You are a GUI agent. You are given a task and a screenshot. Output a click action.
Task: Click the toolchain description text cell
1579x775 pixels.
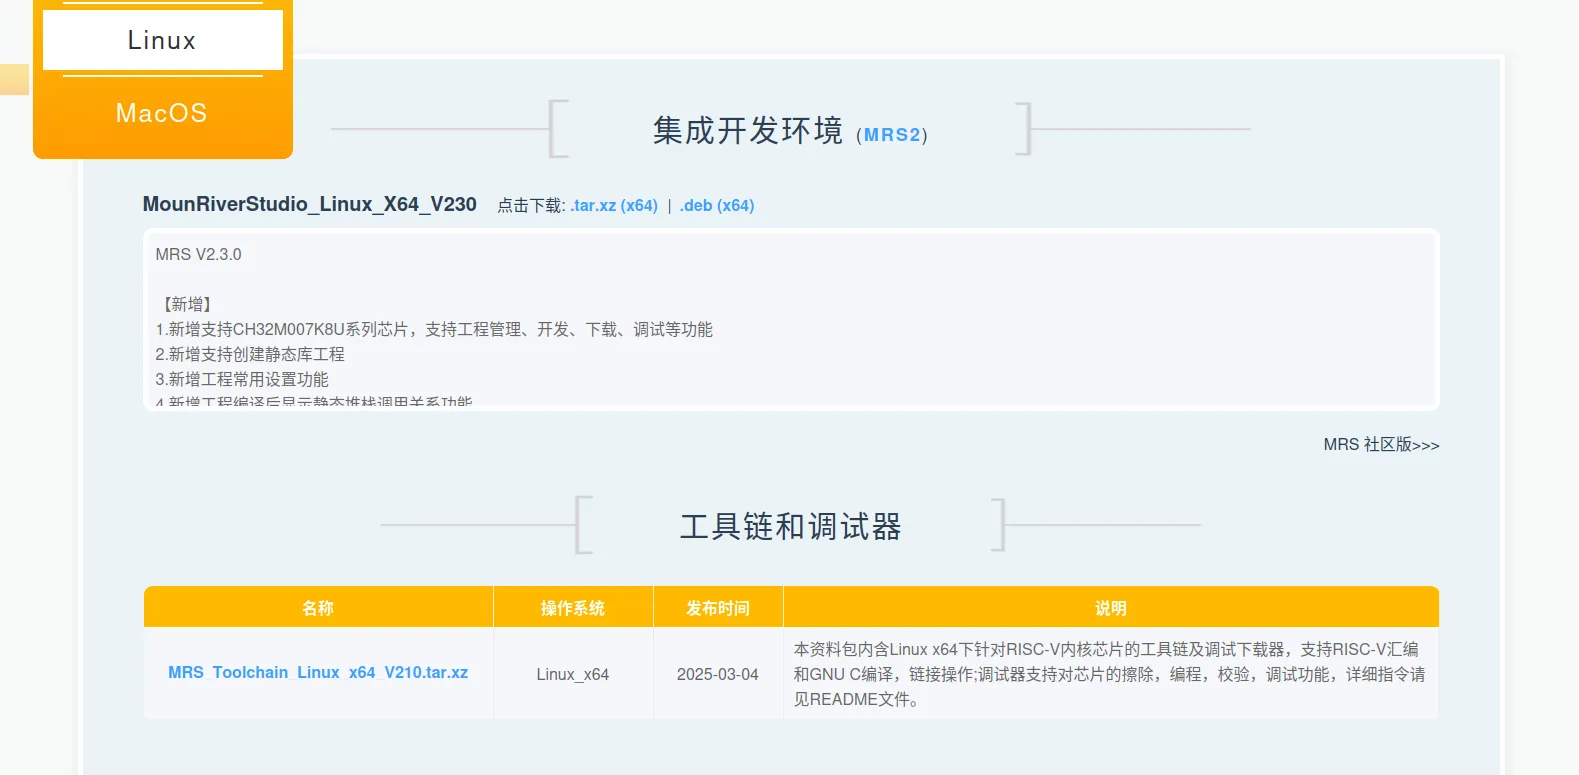pyautogui.click(x=1111, y=674)
